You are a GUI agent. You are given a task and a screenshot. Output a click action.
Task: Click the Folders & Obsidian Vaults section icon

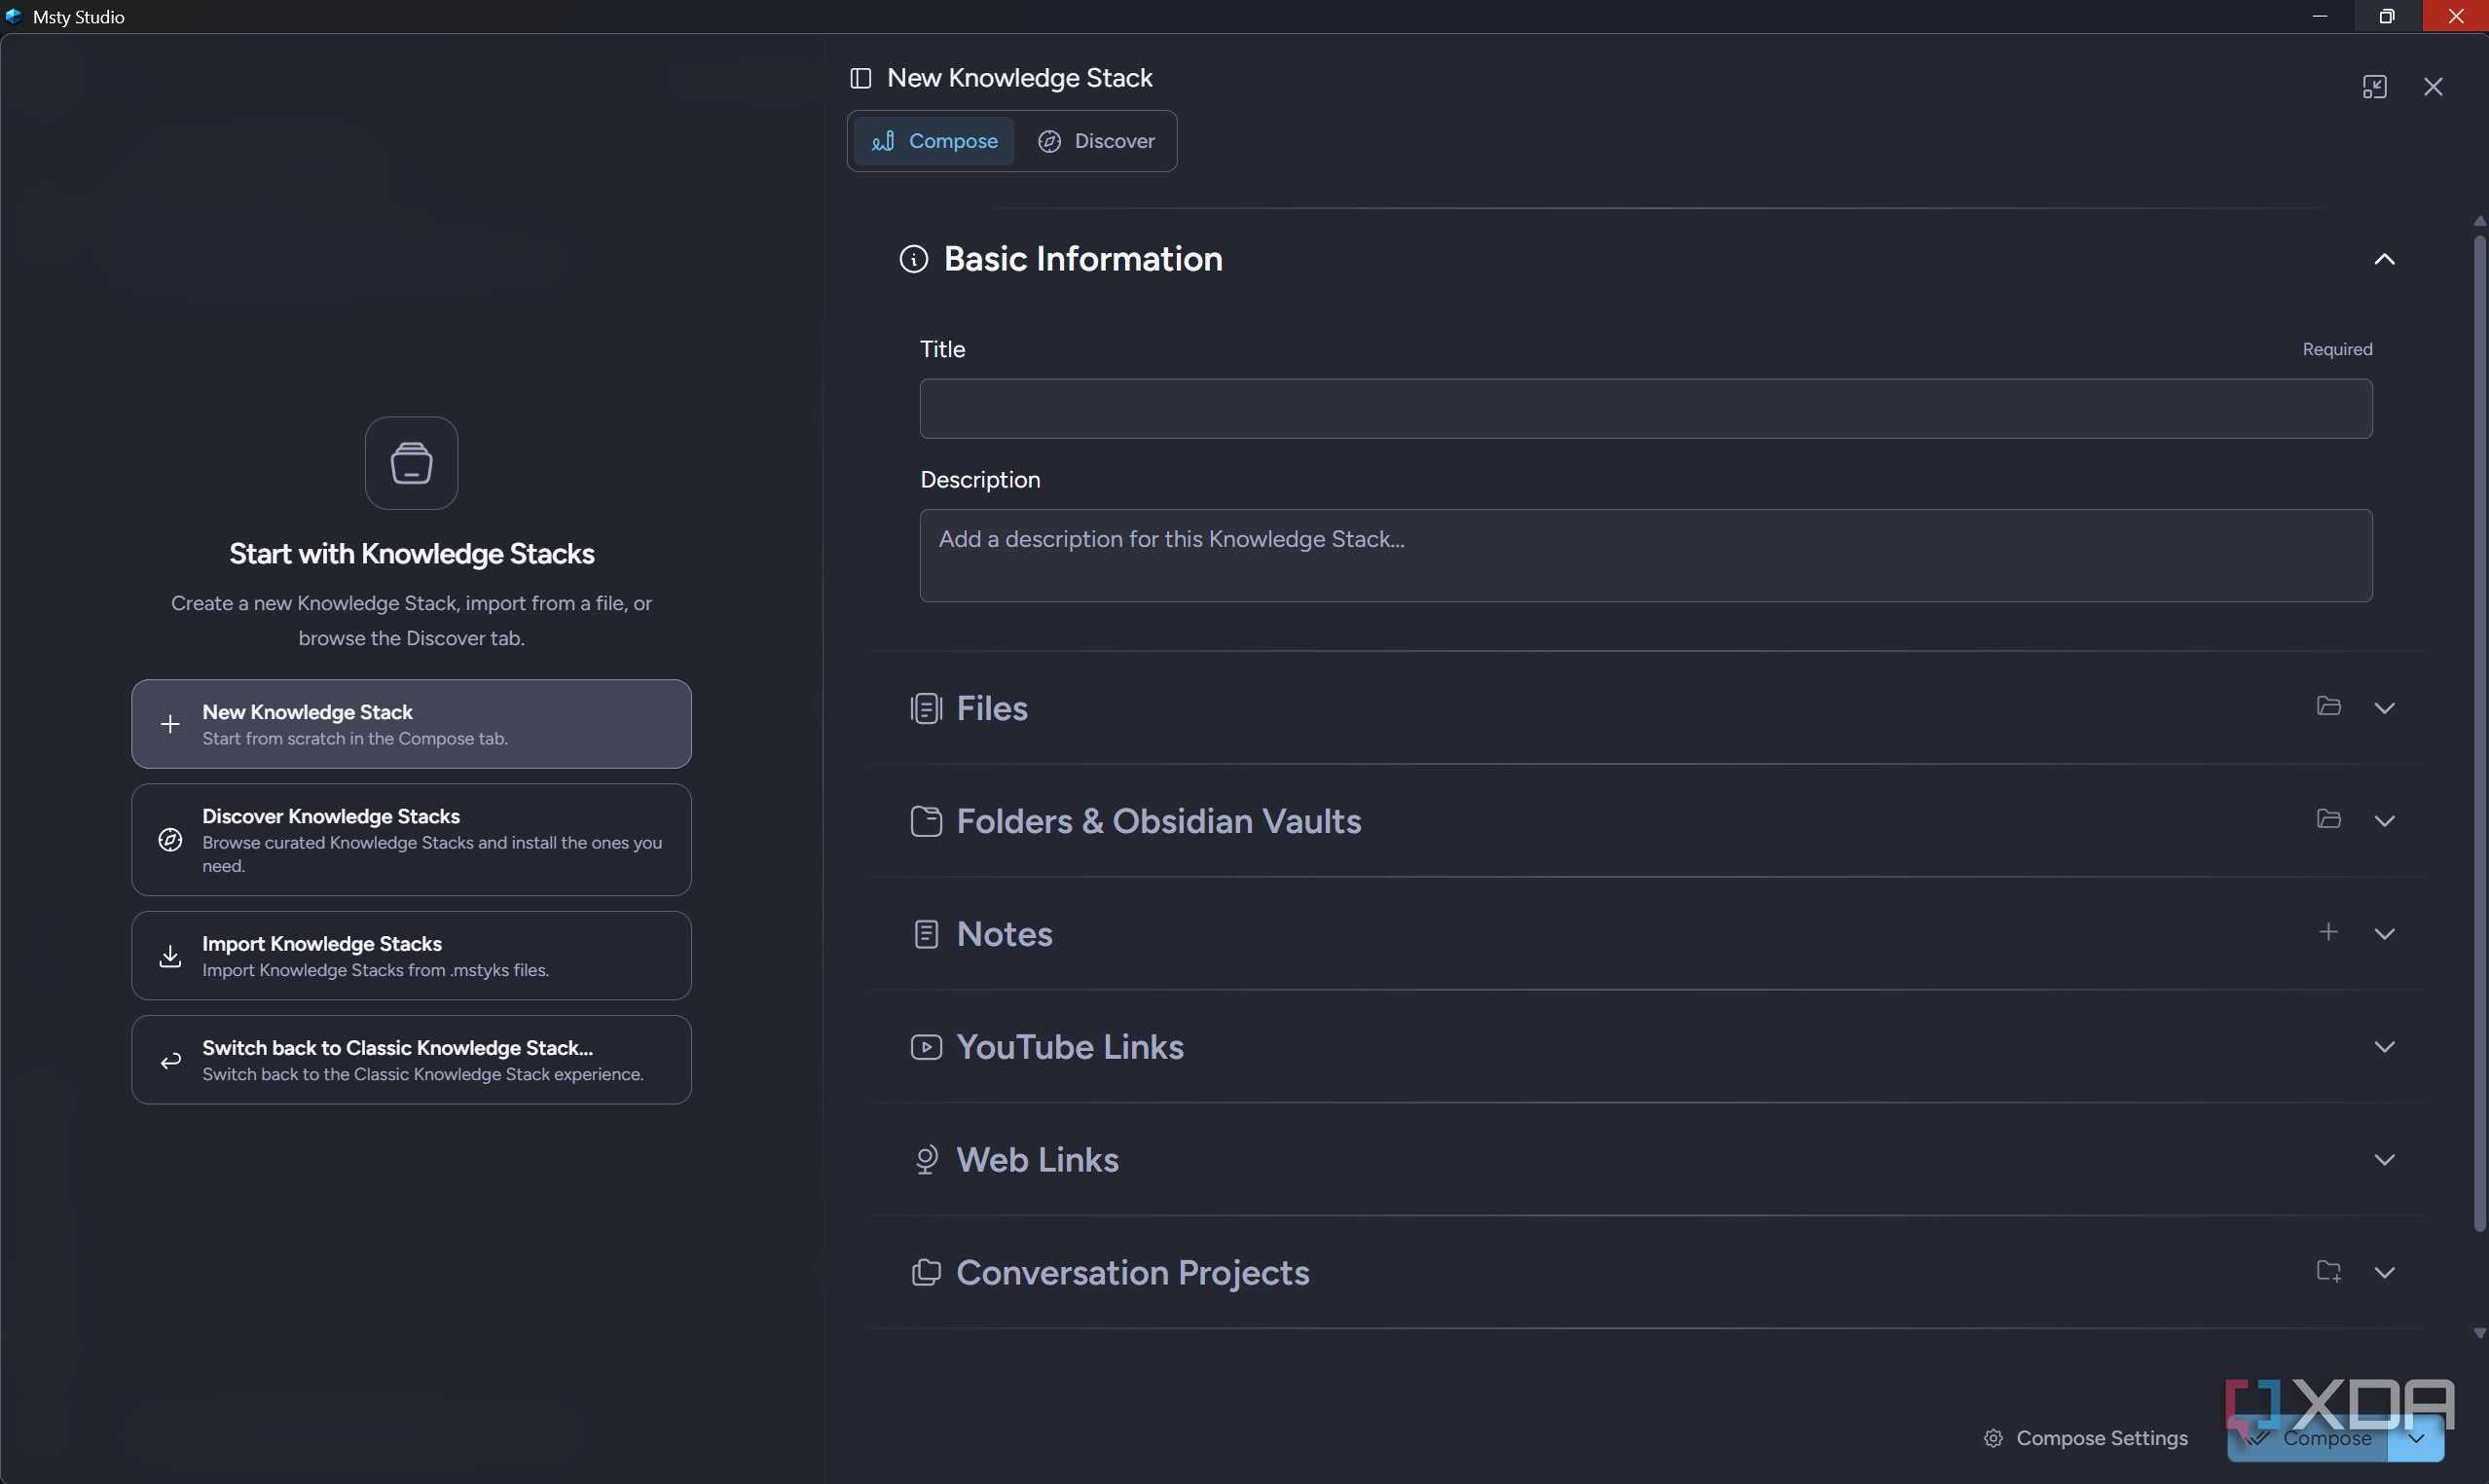(x=926, y=821)
